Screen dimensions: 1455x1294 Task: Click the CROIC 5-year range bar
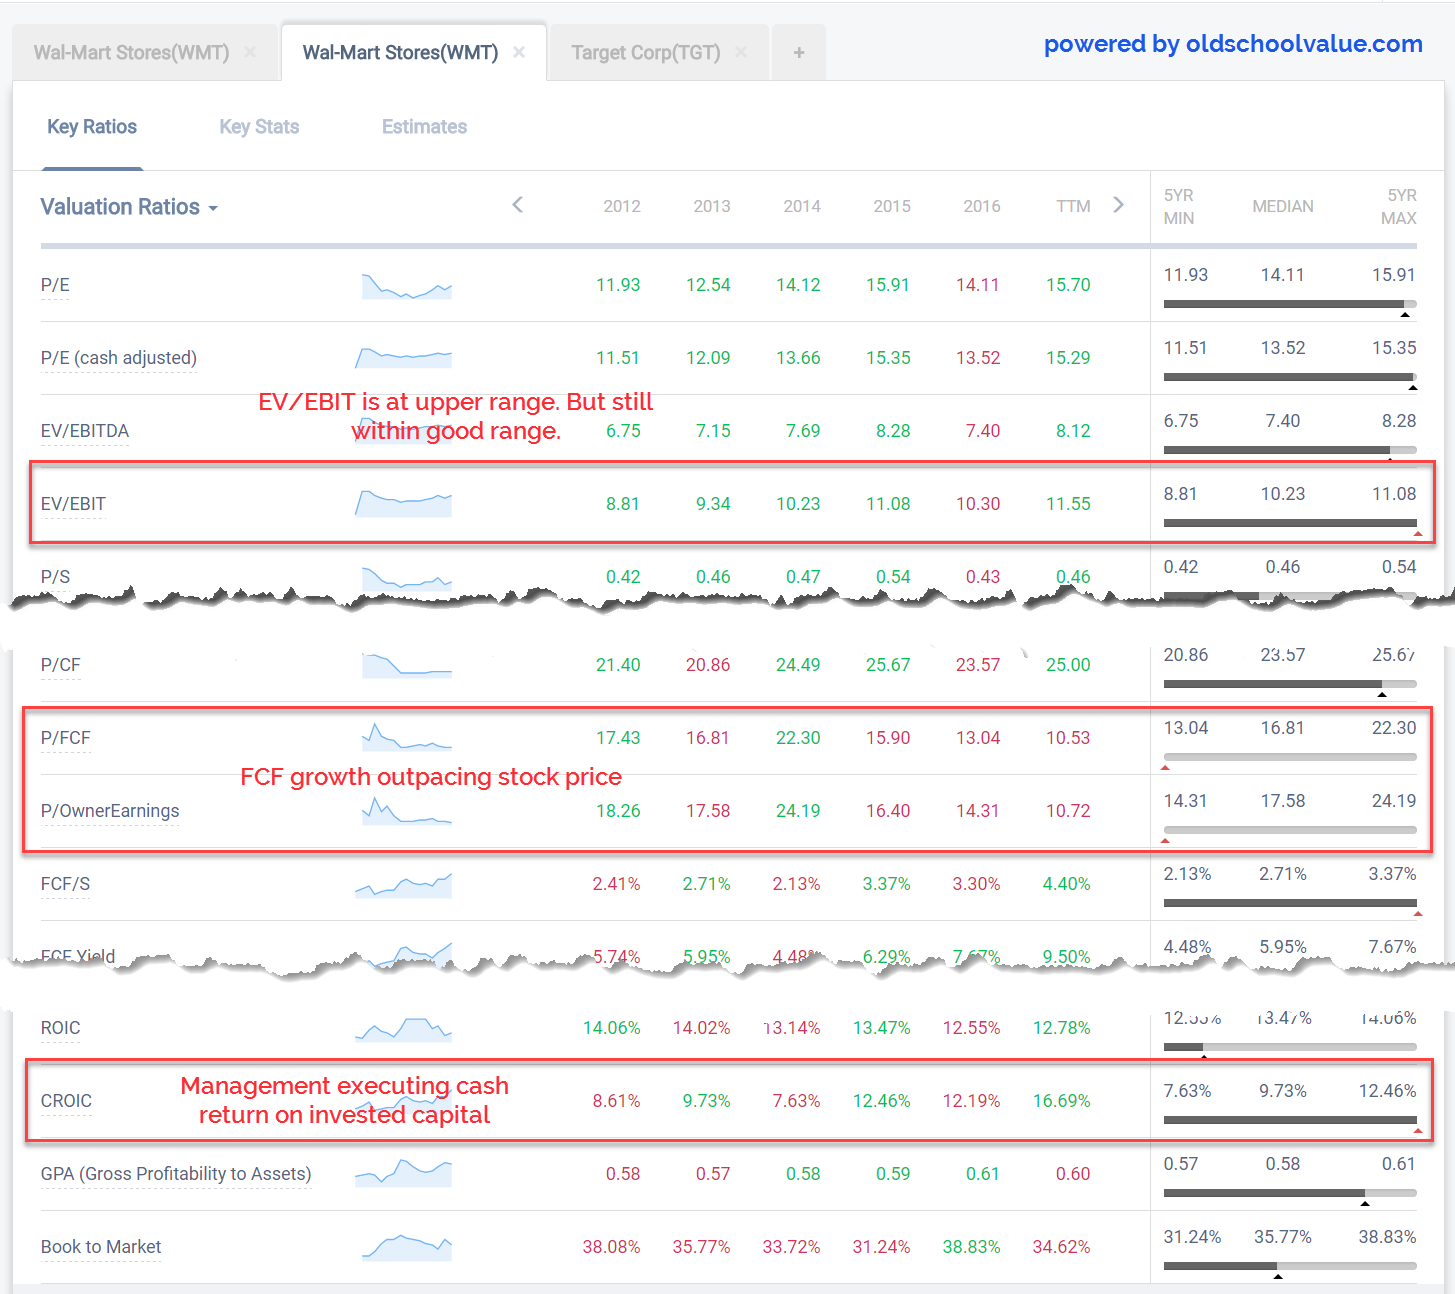[1290, 1120]
